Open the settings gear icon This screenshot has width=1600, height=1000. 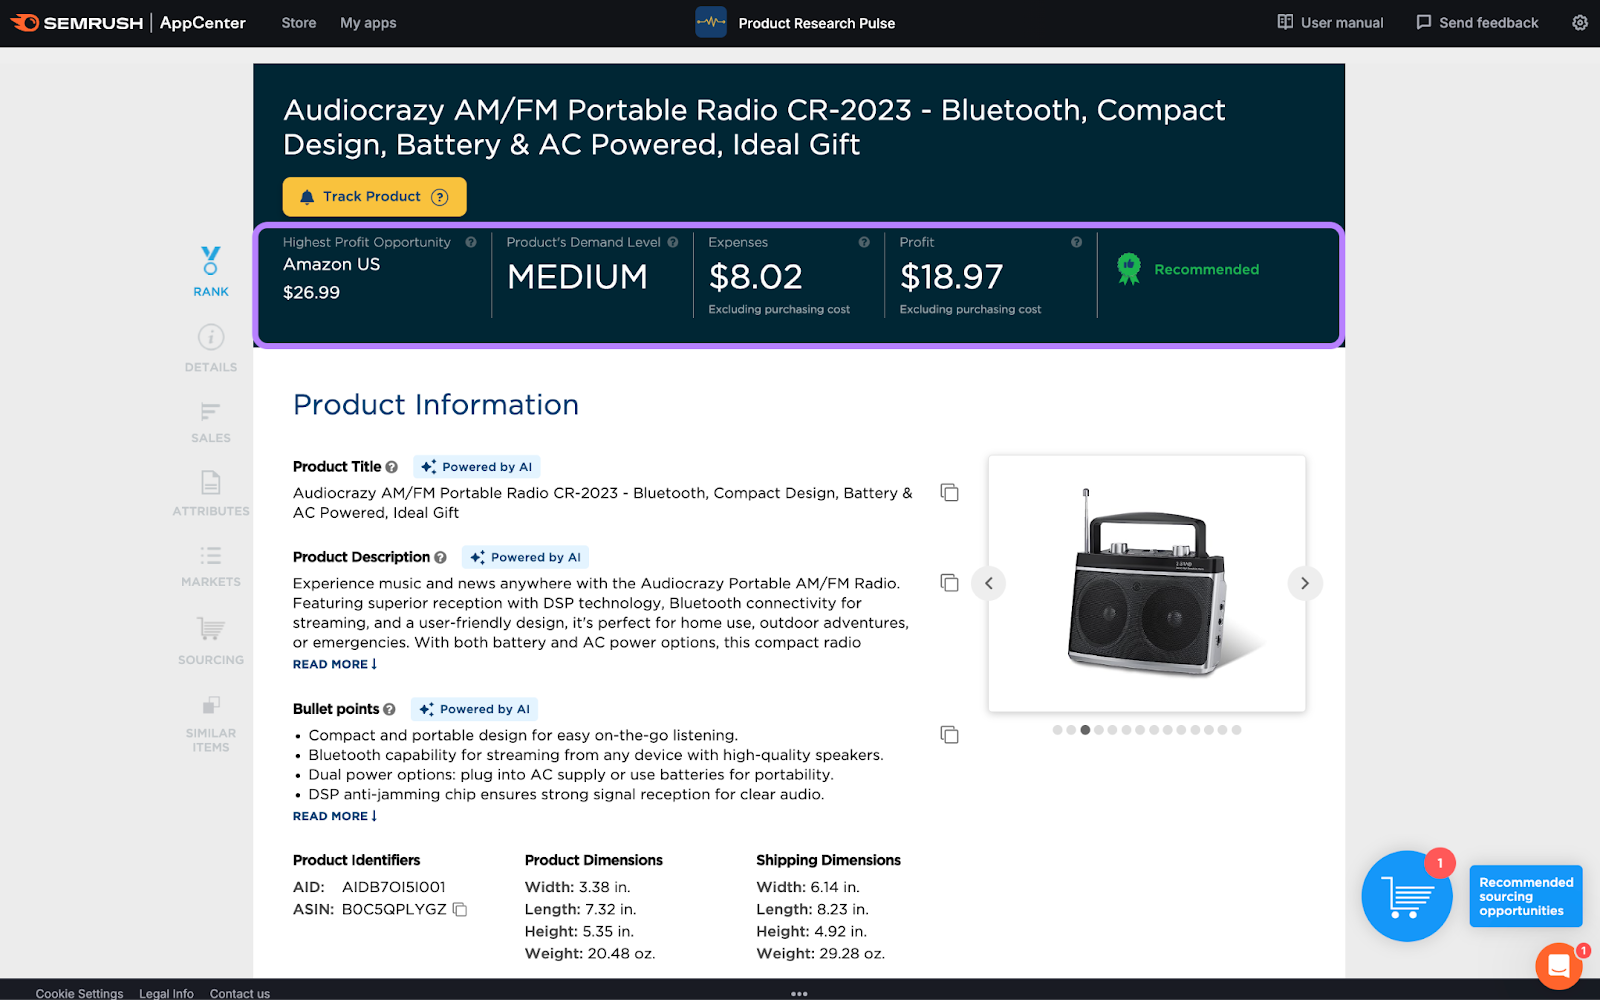pyautogui.click(x=1579, y=23)
